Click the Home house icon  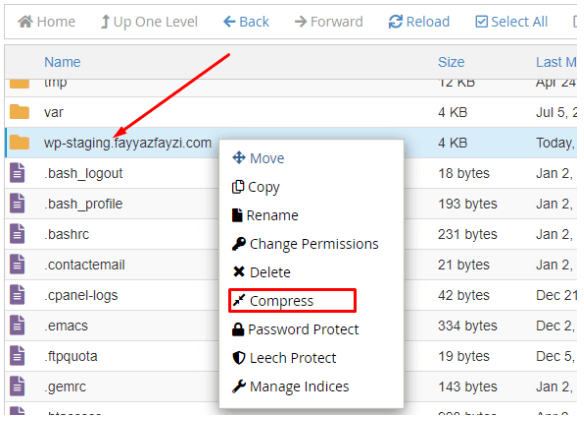[x=25, y=22]
